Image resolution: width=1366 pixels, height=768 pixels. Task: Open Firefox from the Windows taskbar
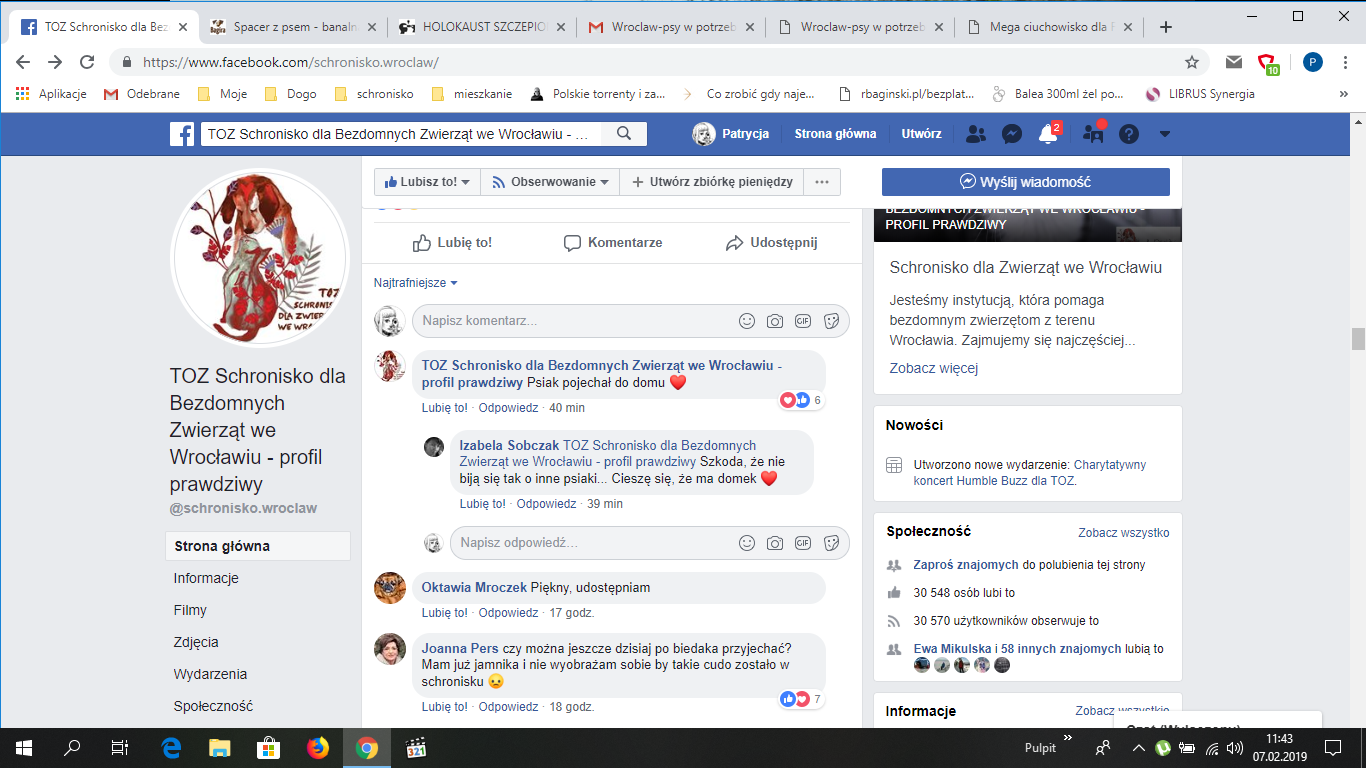coord(317,748)
